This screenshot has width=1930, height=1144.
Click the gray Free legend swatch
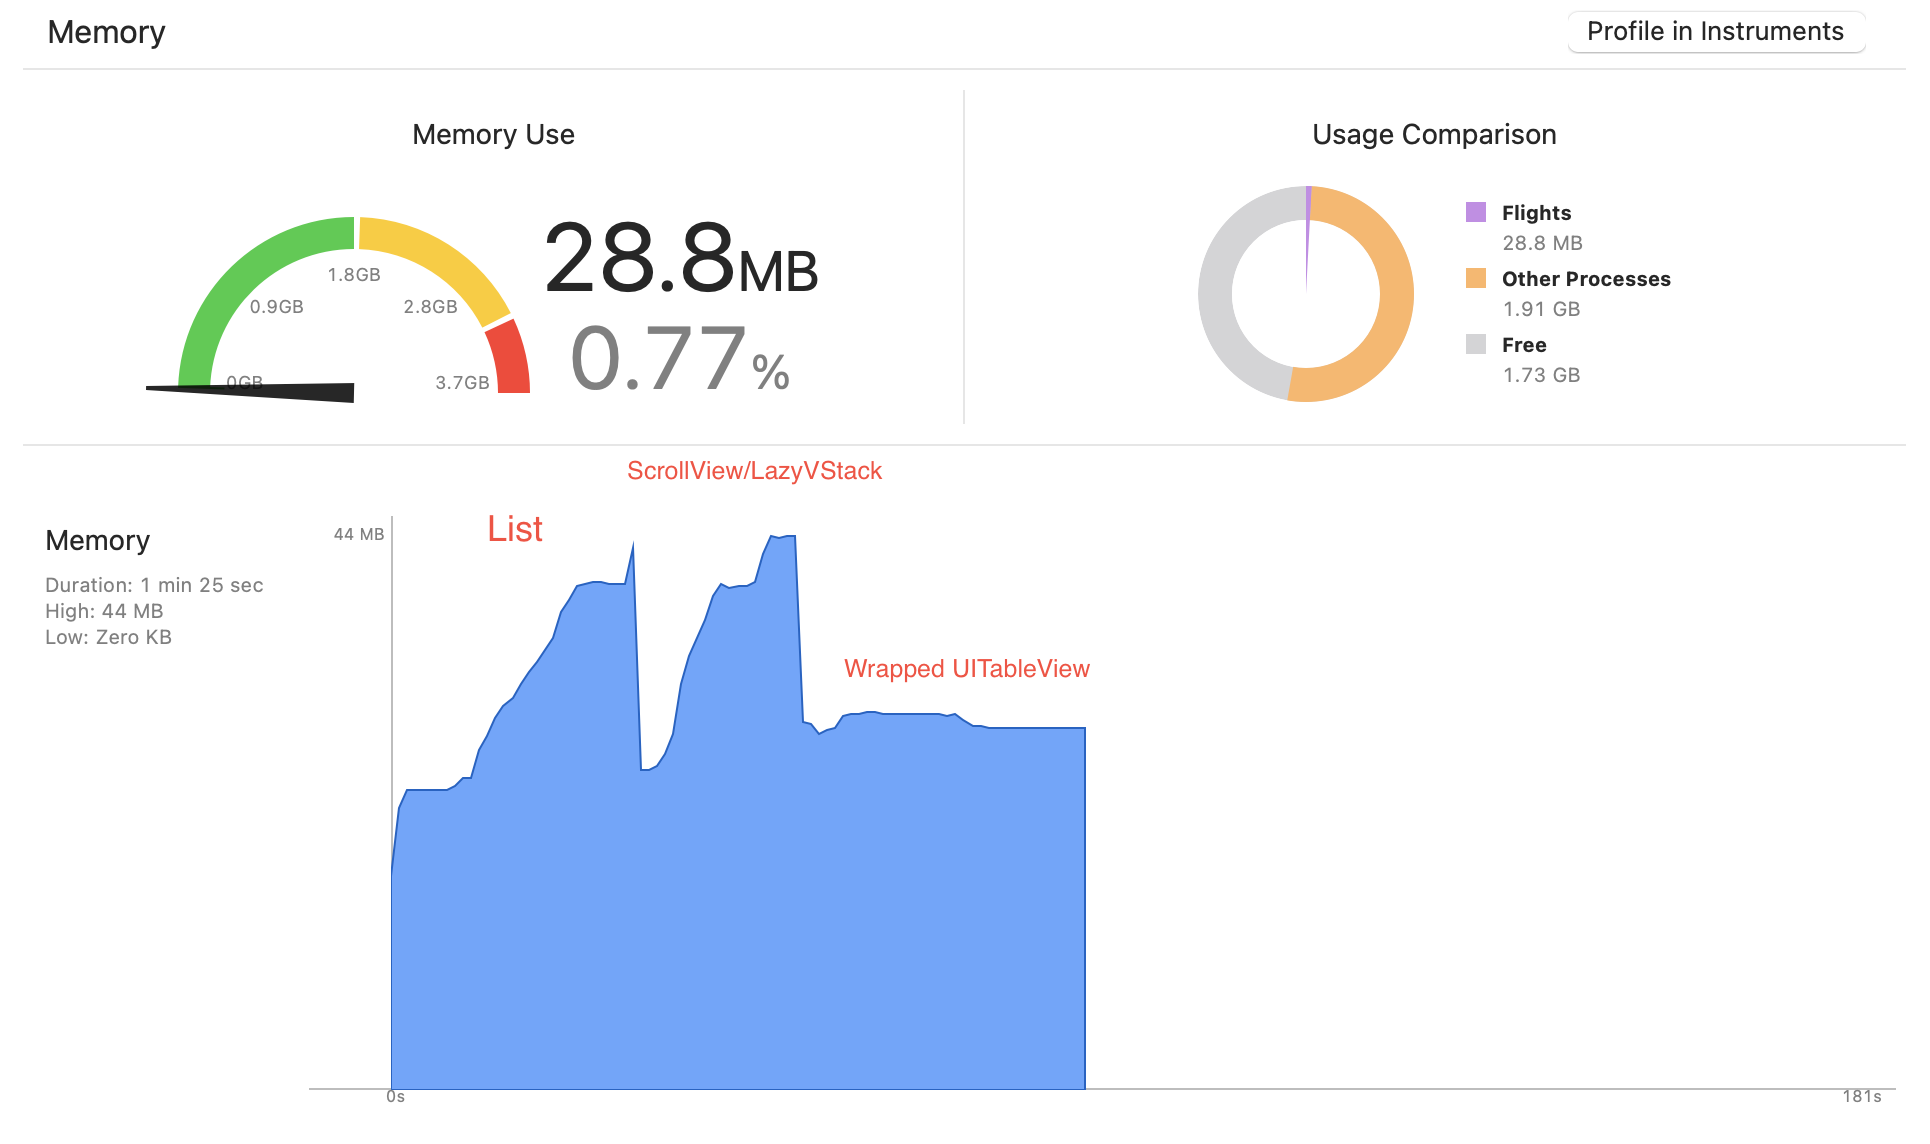1476,344
